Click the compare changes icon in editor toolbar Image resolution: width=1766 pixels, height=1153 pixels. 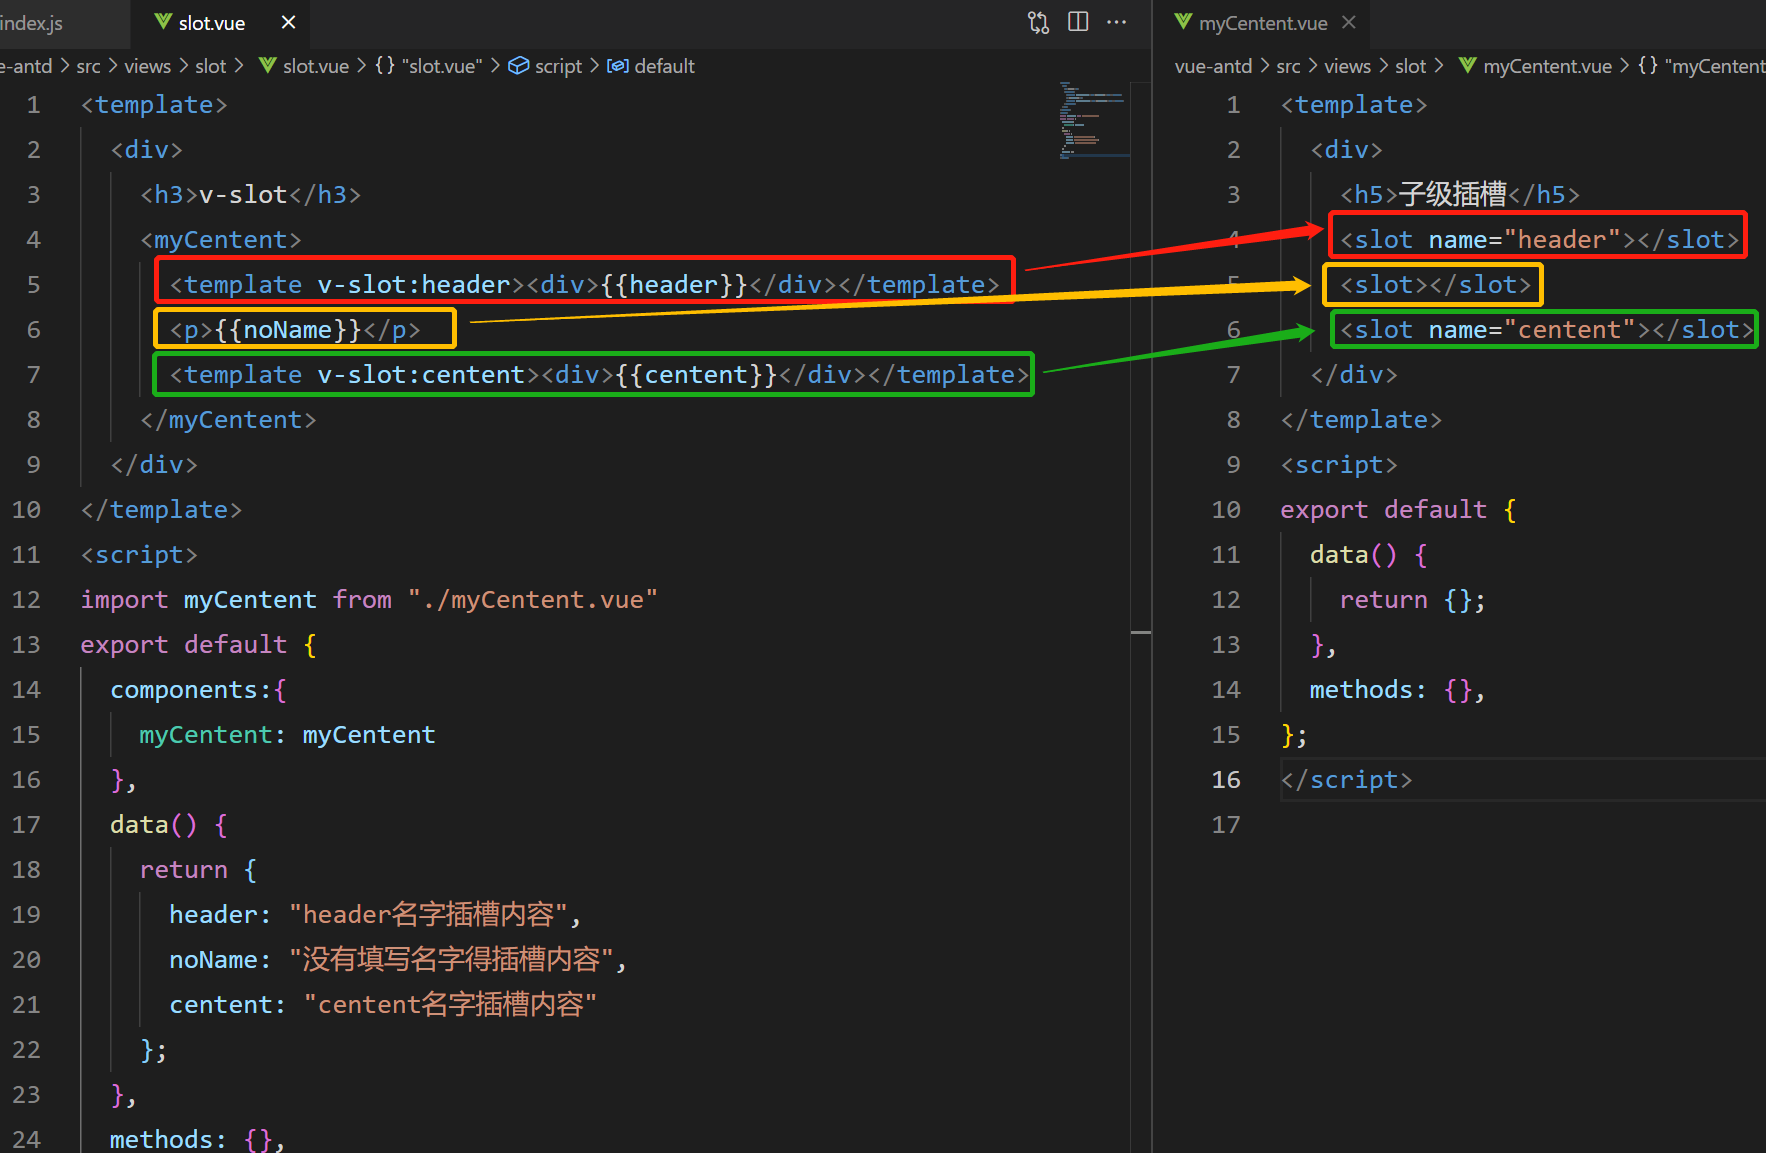click(1038, 22)
